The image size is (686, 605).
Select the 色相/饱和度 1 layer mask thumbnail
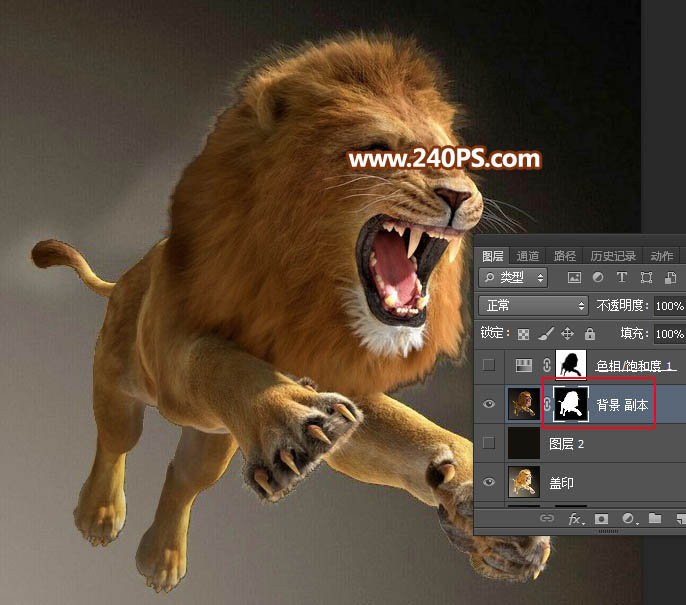pyautogui.click(x=571, y=364)
